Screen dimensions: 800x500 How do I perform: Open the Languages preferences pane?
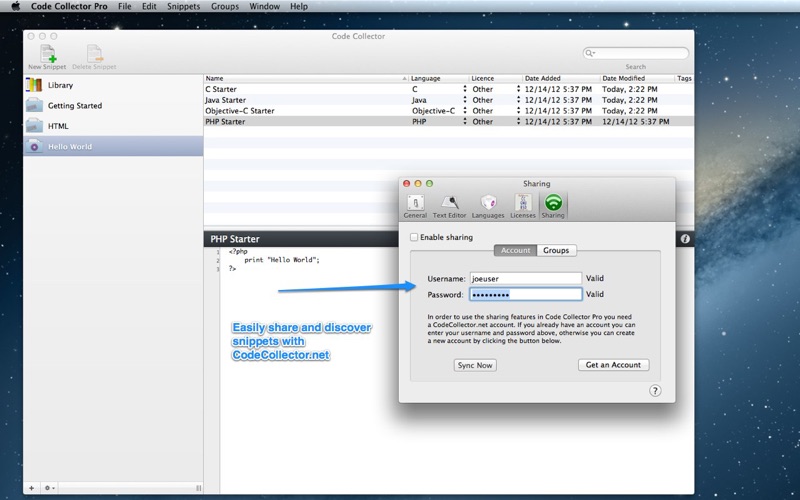click(x=487, y=205)
